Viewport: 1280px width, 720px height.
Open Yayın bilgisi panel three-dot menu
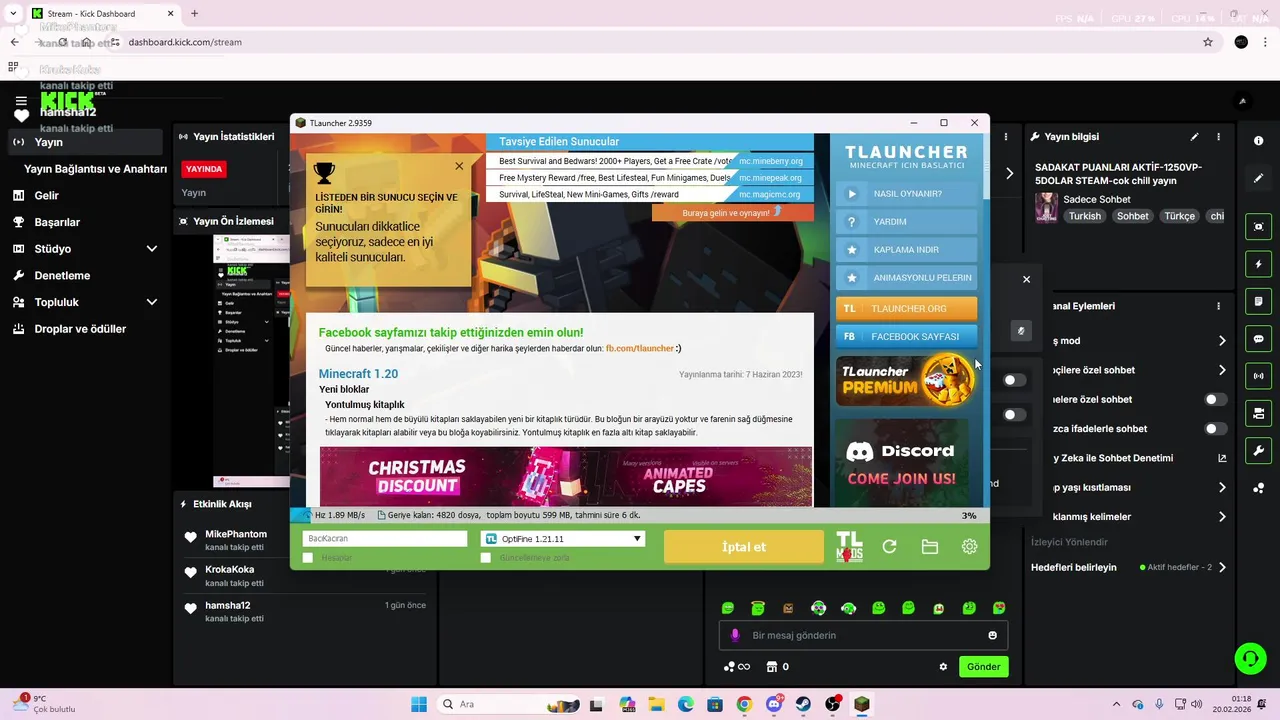pos(1218,137)
